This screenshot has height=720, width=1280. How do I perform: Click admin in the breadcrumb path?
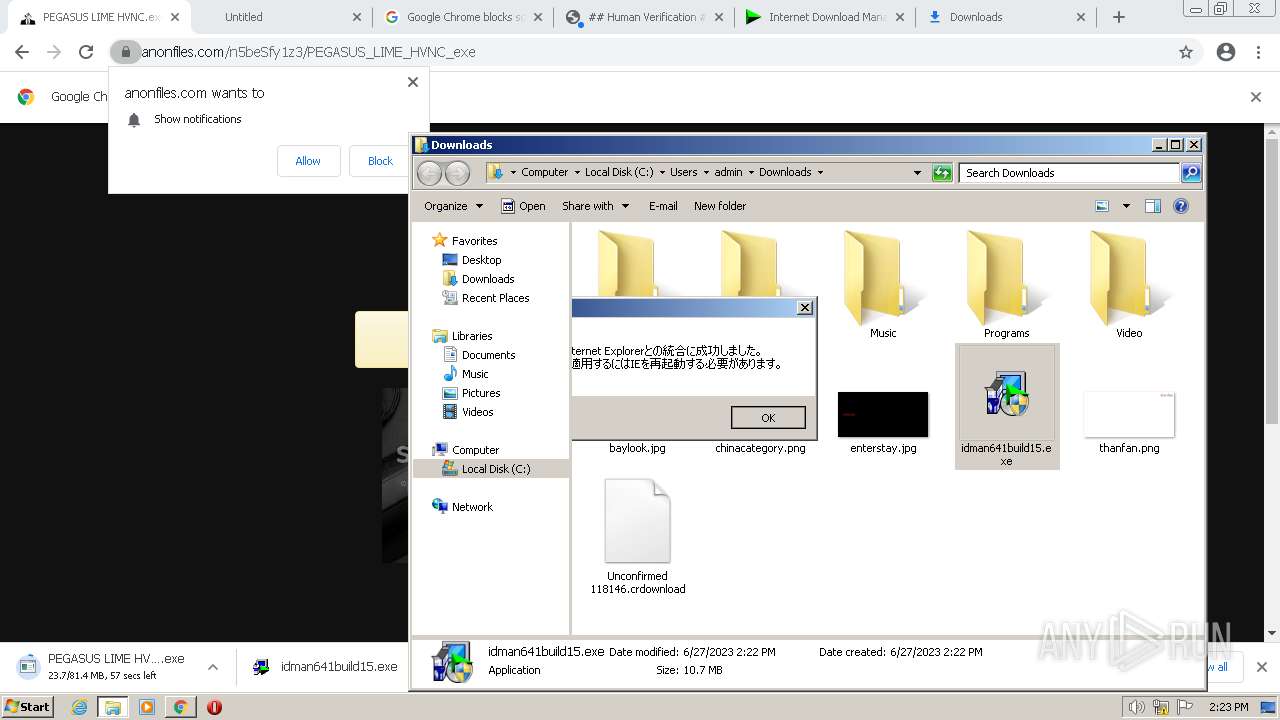[728, 172]
